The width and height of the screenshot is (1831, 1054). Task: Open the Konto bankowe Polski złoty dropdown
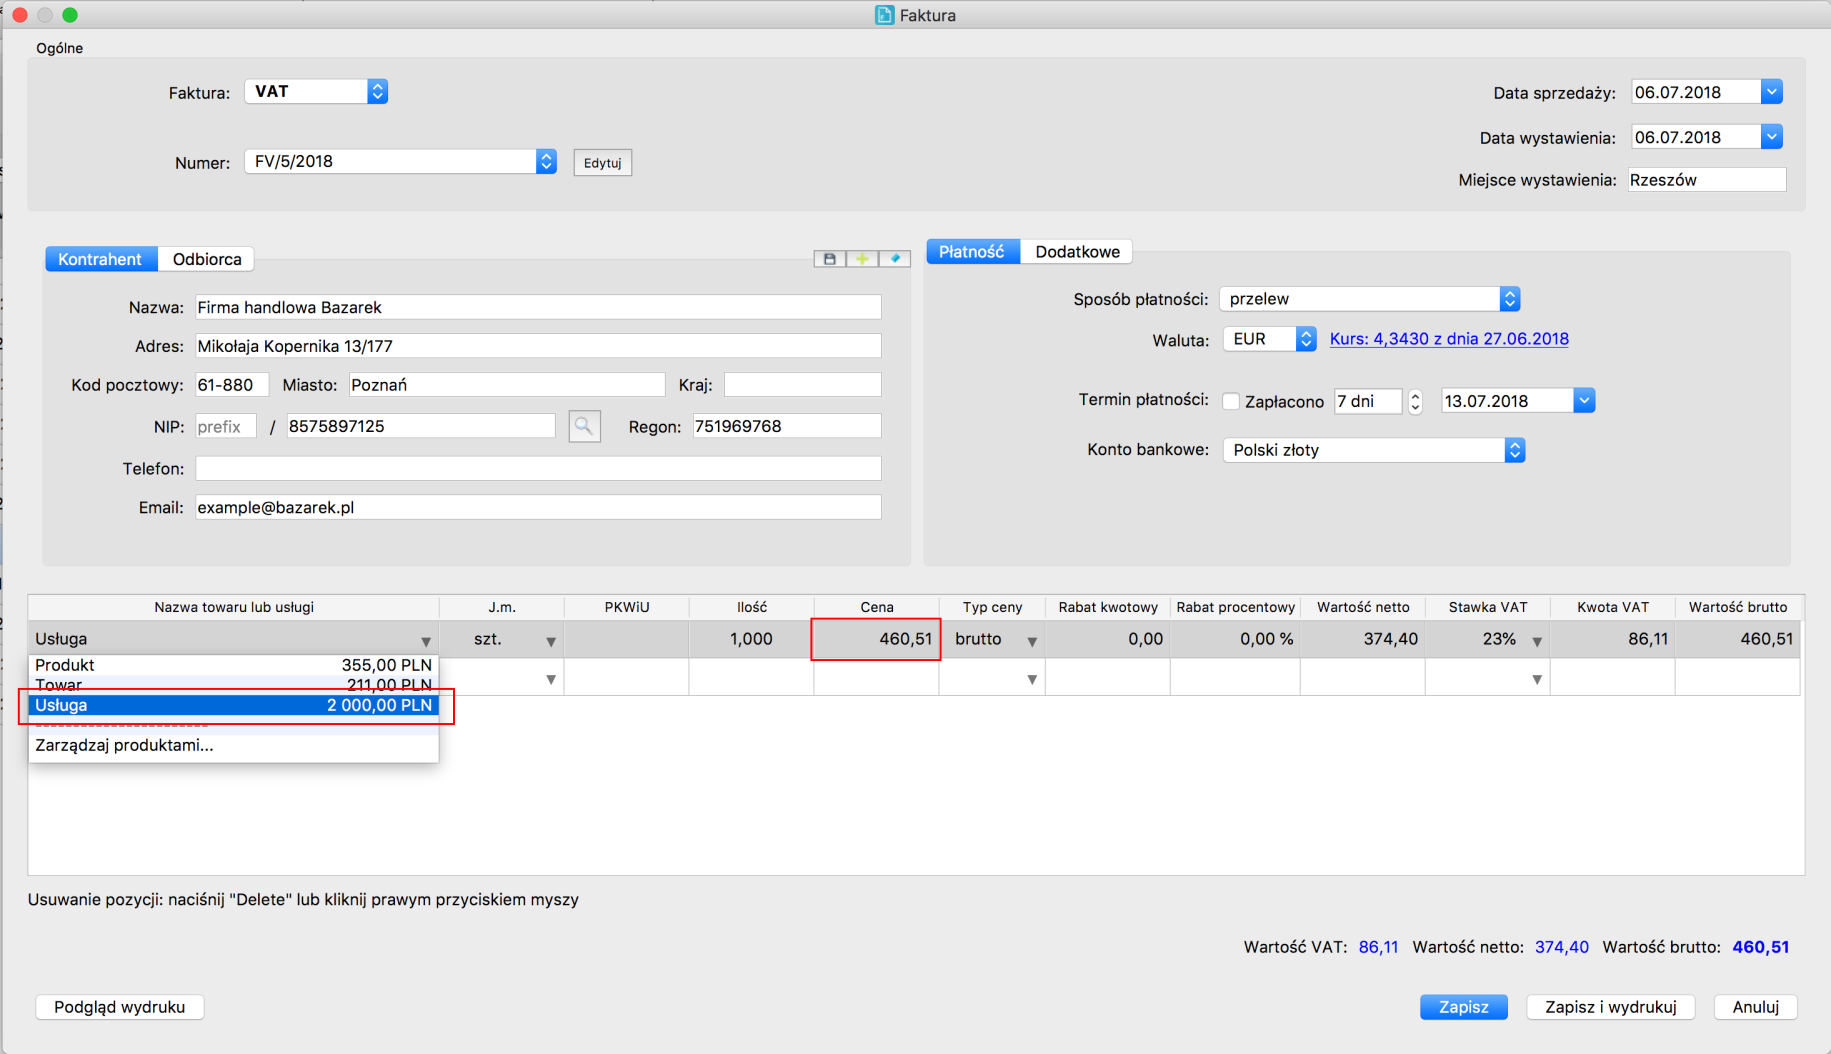pos(1374,450)
